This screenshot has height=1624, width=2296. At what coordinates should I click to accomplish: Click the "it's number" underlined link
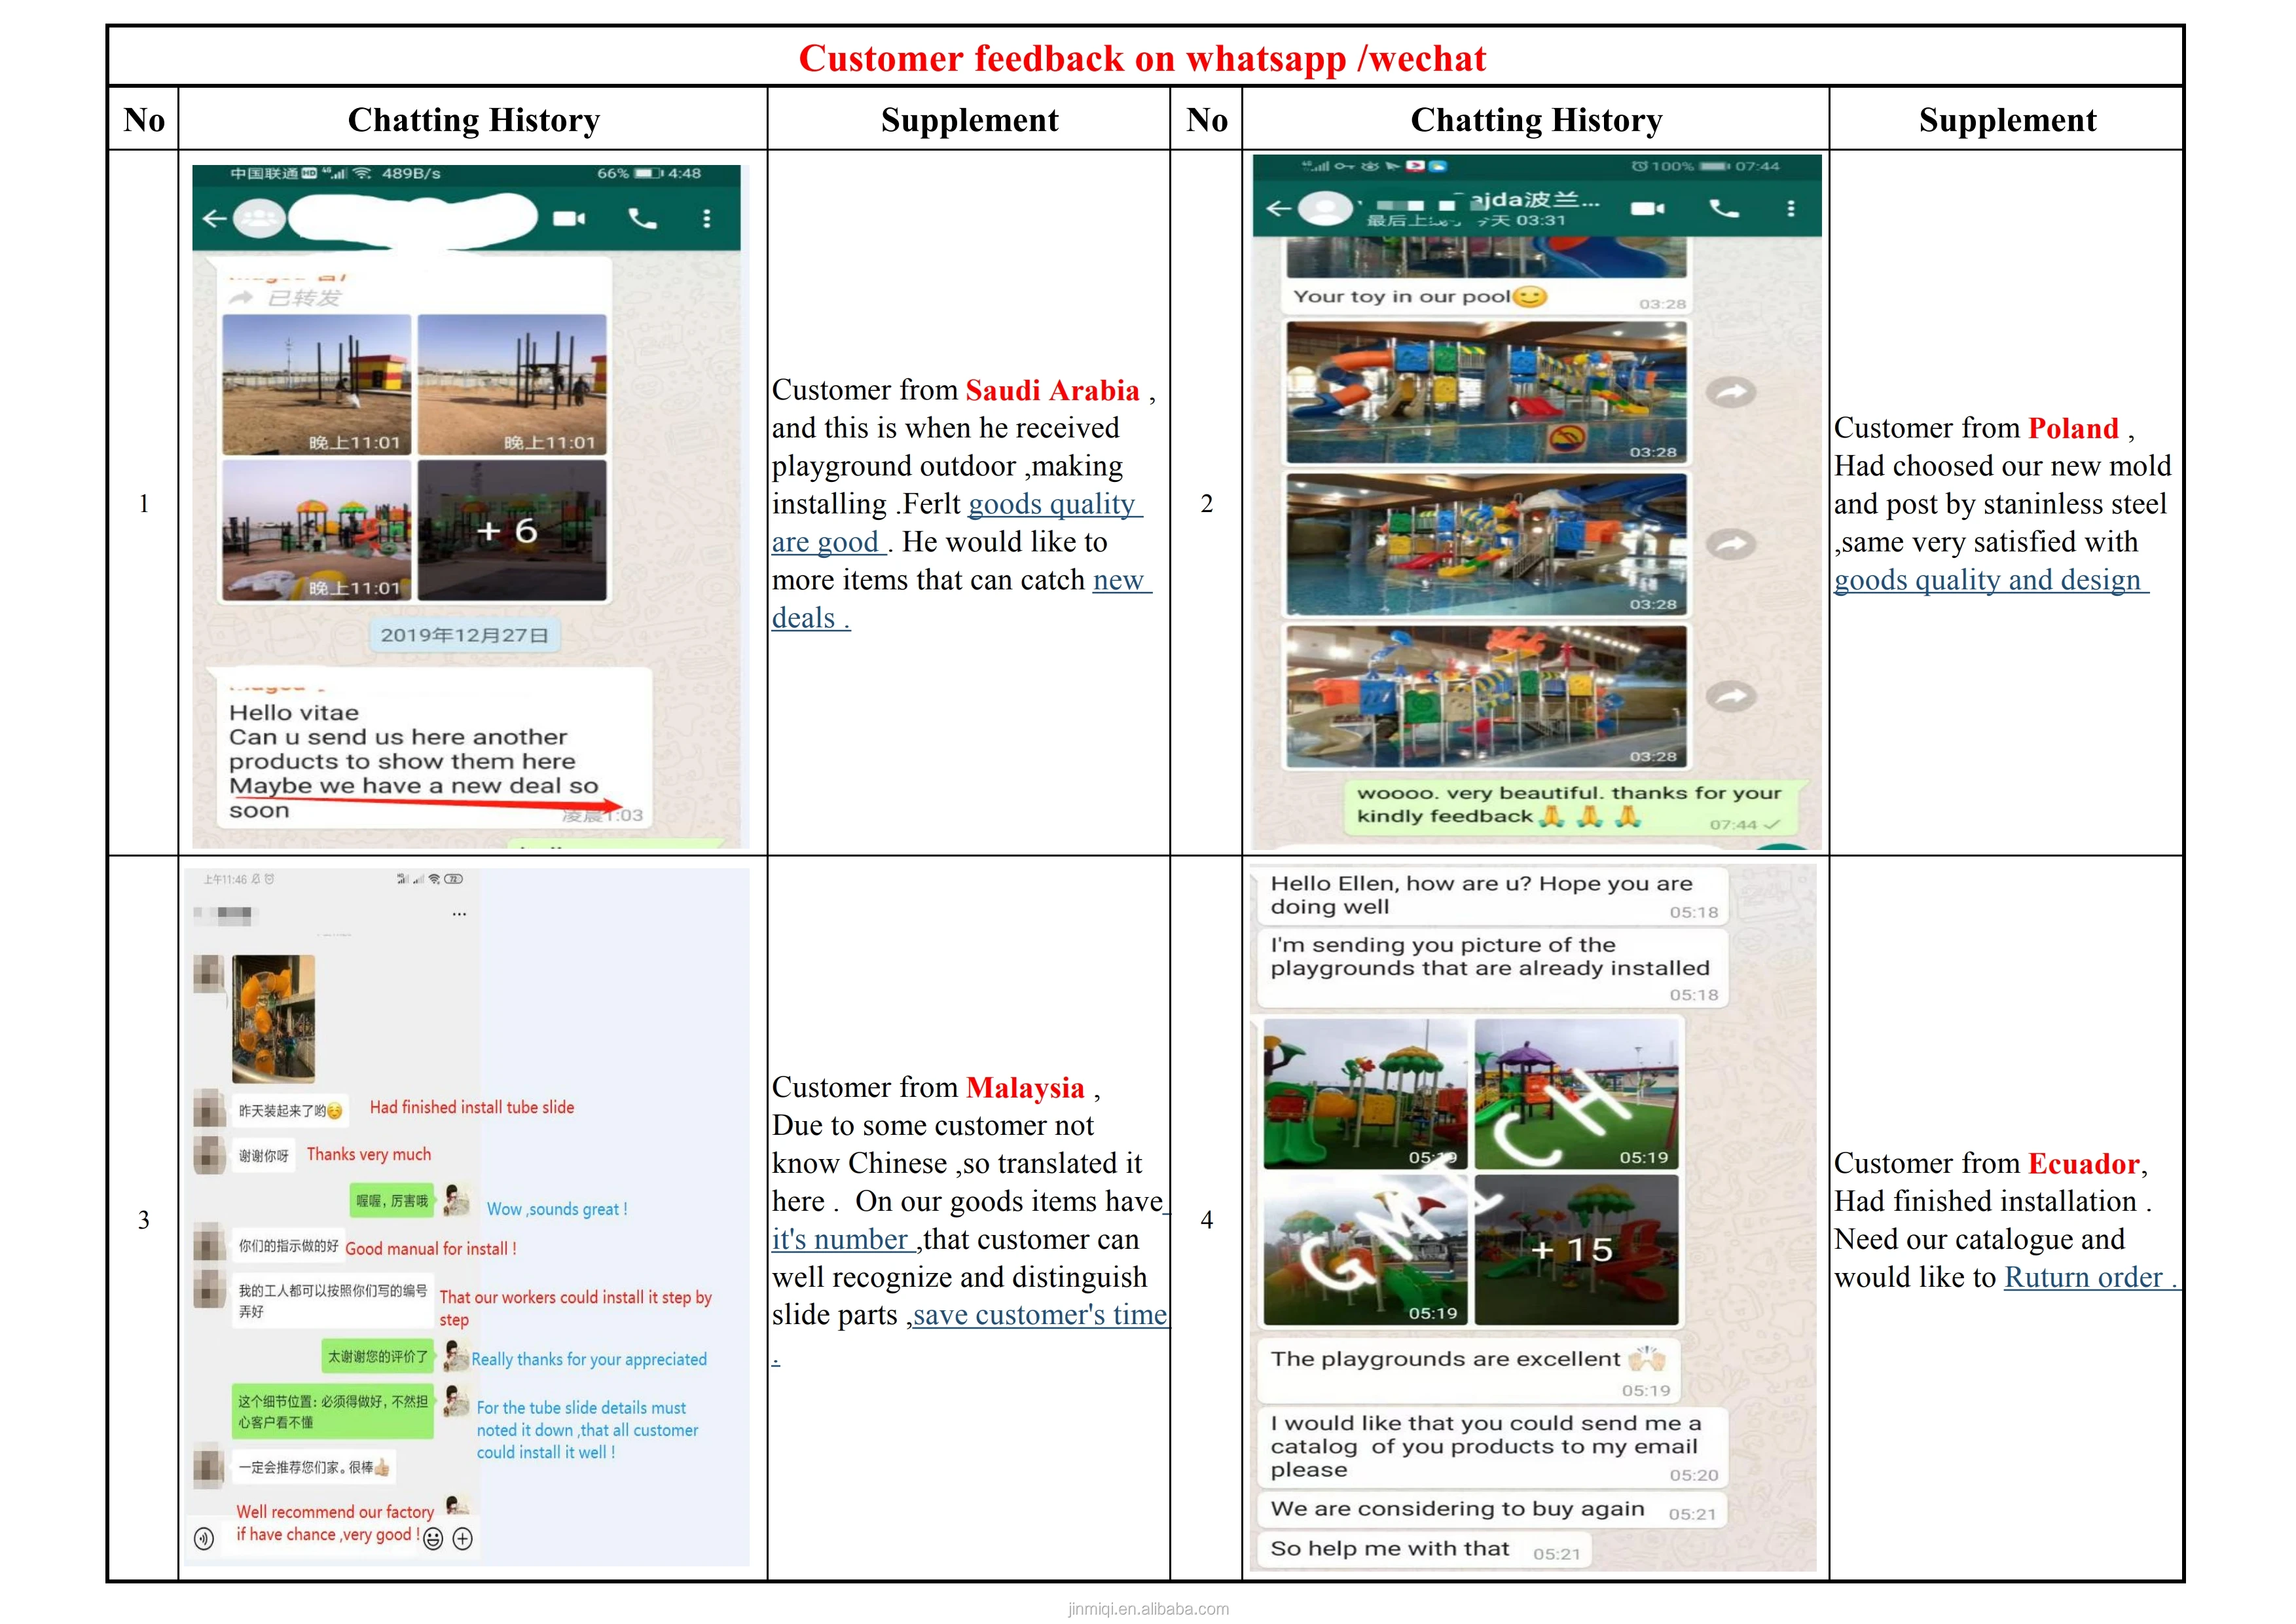click(841, 1240)
